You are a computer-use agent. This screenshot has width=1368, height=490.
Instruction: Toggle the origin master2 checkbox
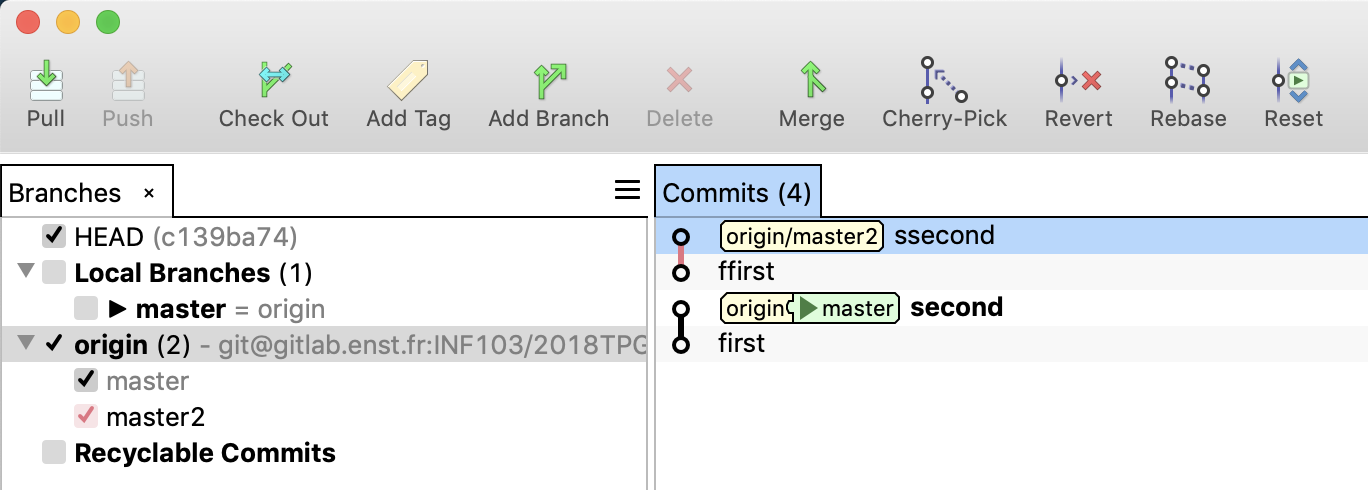click(86, 416)
